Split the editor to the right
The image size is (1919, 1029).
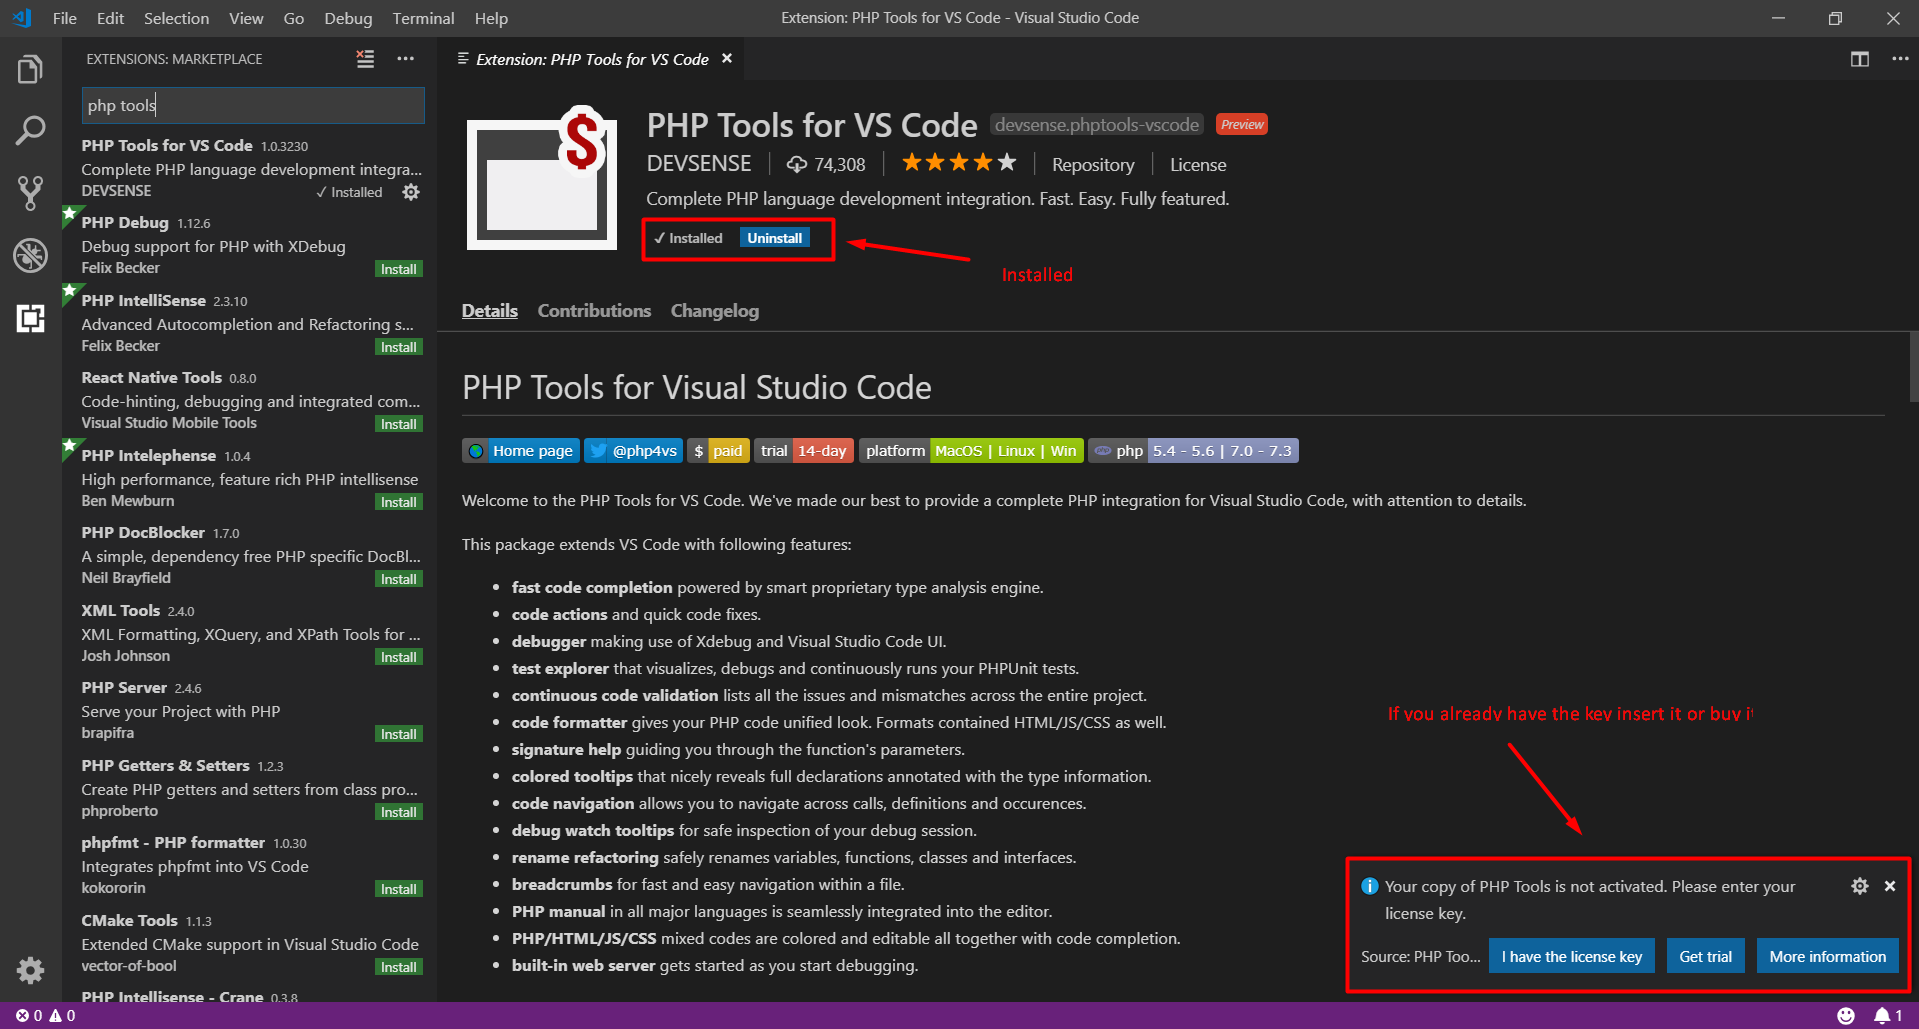click(x=1859, y=59)
